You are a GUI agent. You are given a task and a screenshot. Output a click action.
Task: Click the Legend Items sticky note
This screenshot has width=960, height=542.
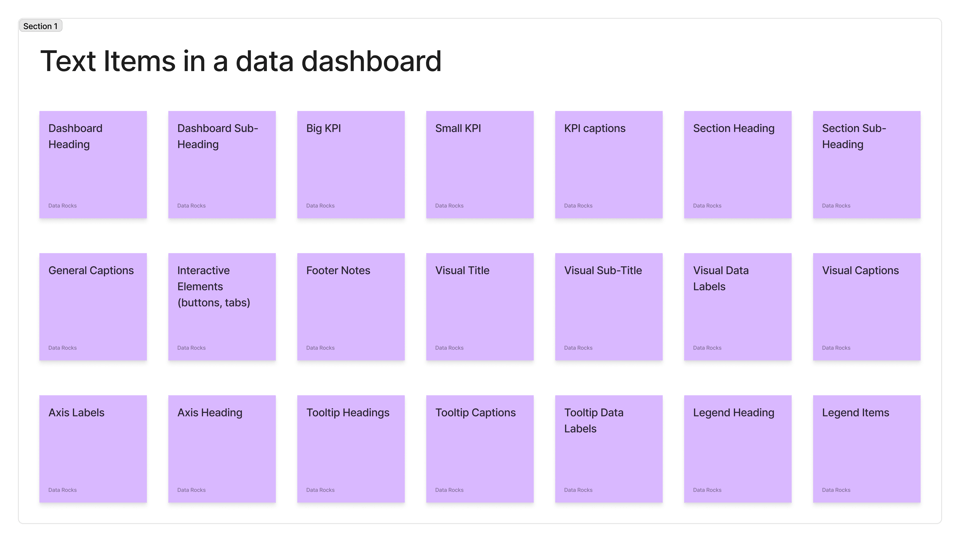867,449
